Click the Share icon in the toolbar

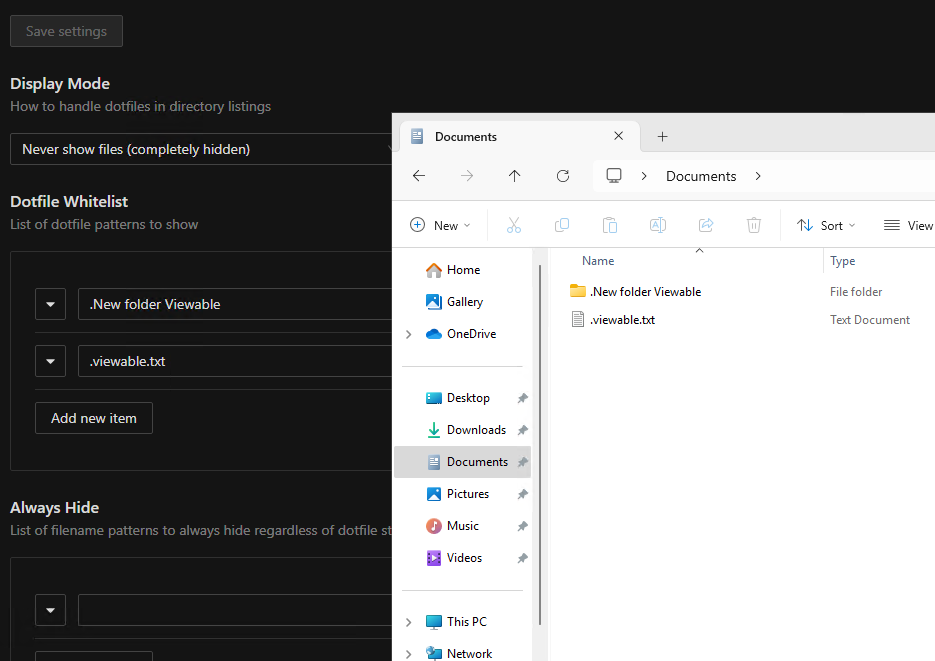tap(705, 225)
